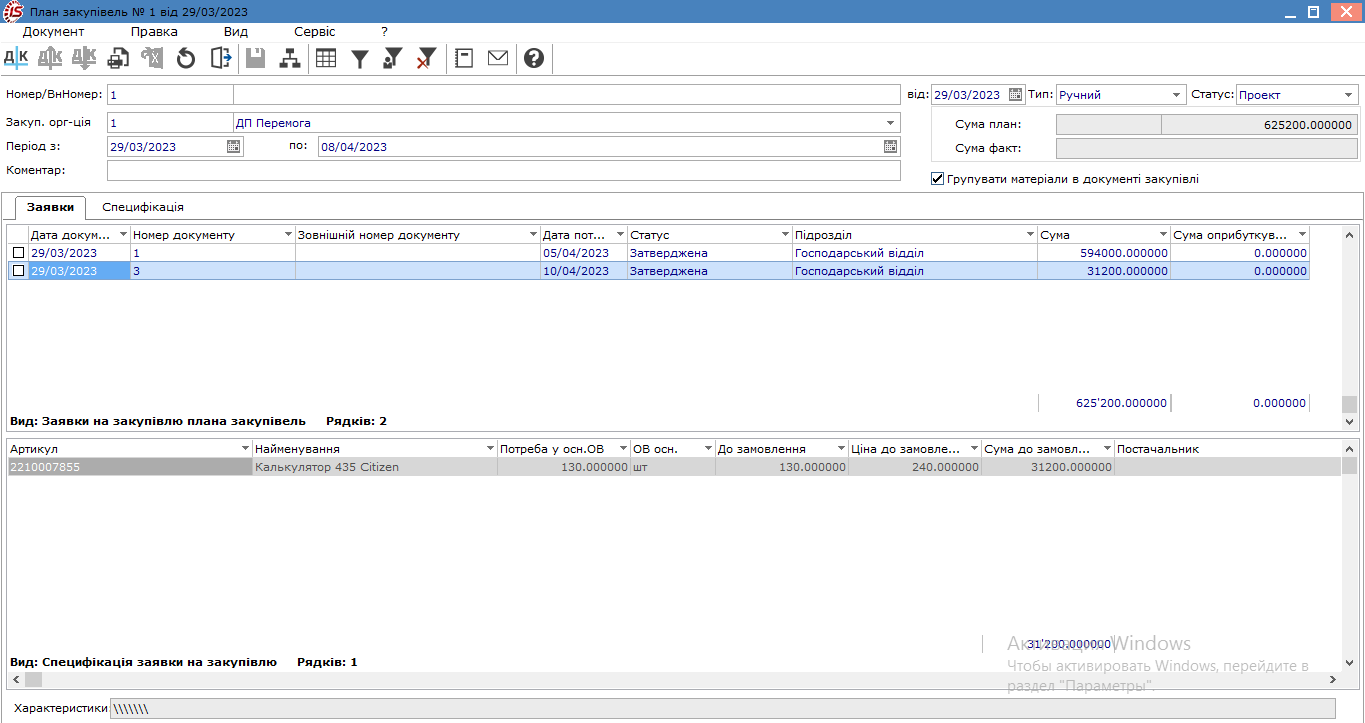This screenshot has width=1365, height=723.
Task: Open the Документ menu
Action: [54, 31]
